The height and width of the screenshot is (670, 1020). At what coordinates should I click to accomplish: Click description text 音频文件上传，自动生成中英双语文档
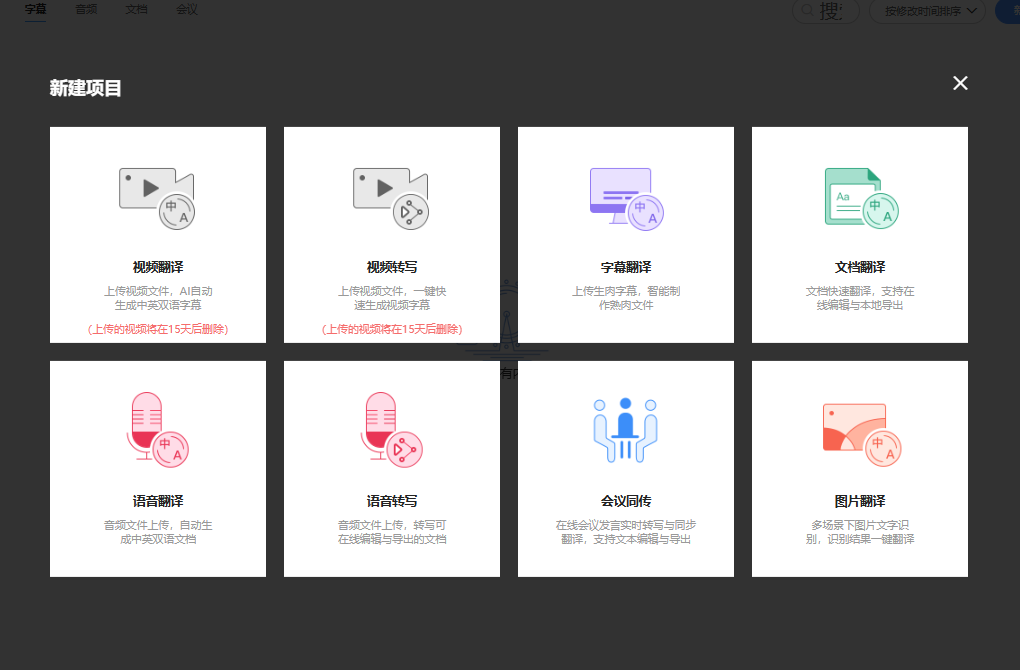(158, 532)
